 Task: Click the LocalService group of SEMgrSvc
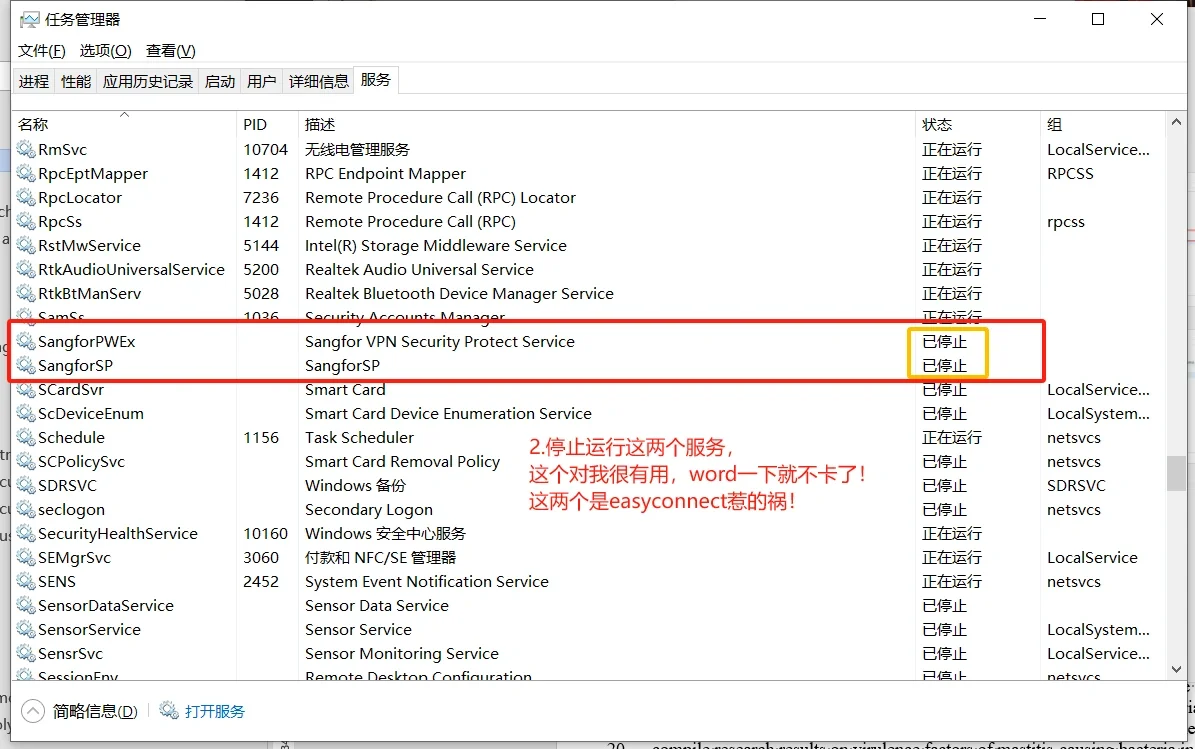pos(1092,558)
